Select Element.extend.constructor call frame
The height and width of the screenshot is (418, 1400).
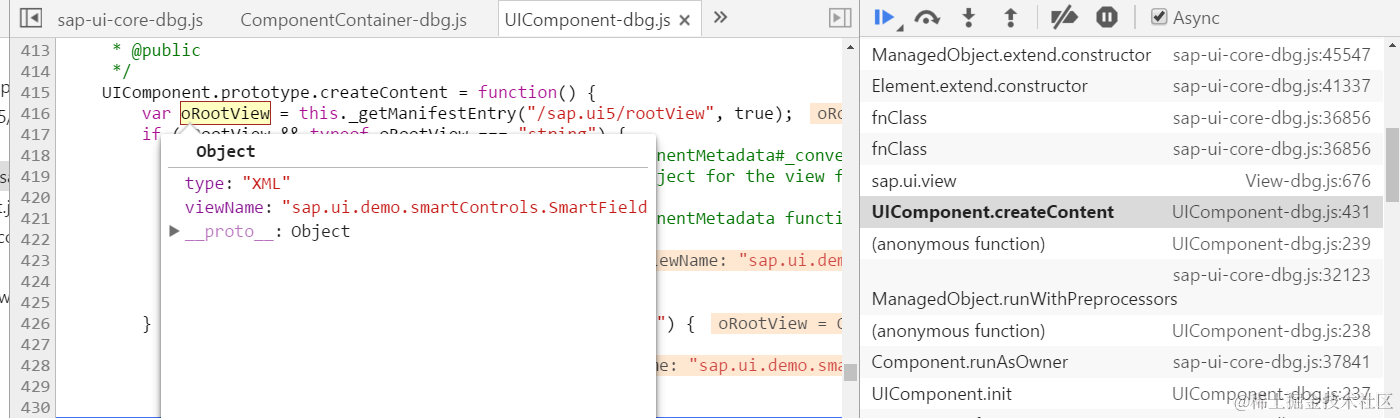[x=979, y=86]
